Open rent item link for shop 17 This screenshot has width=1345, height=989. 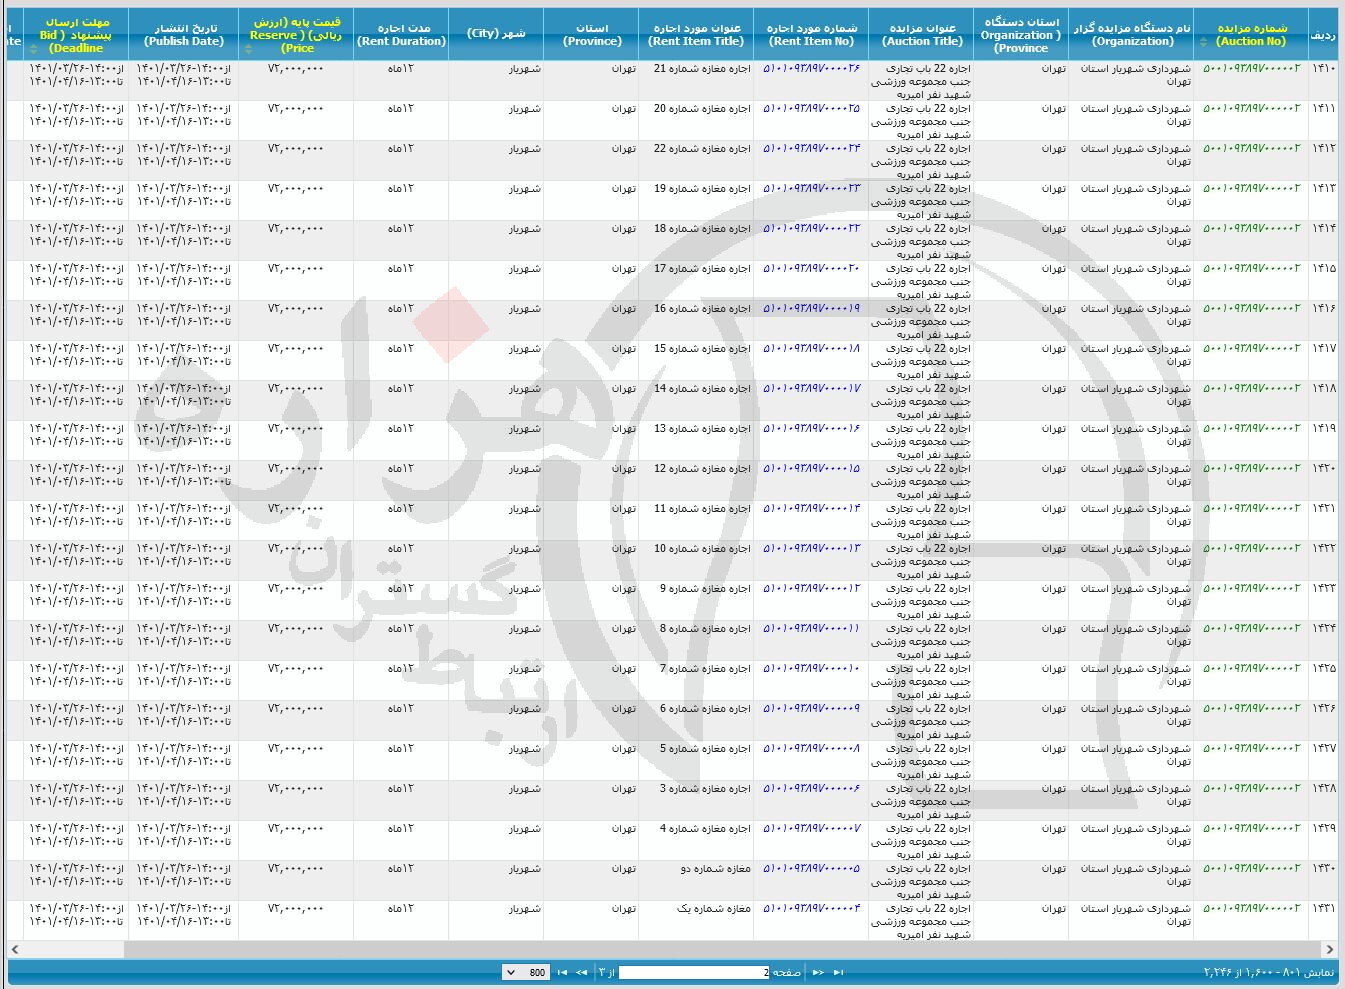point(811,269)
